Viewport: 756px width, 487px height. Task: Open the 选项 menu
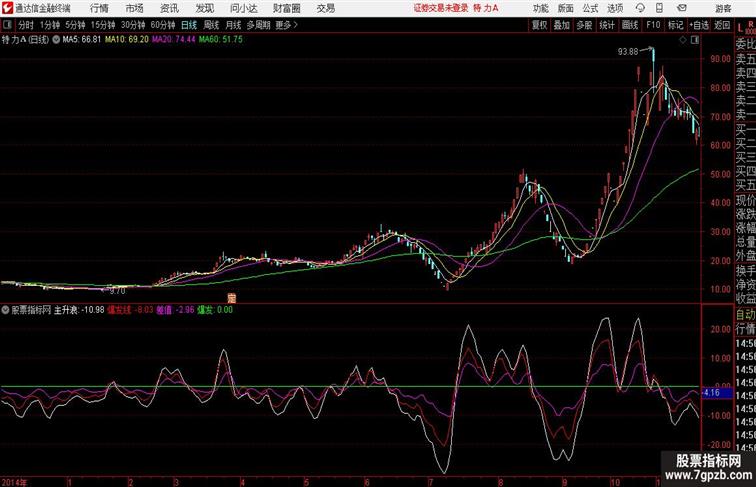(615, 8)
